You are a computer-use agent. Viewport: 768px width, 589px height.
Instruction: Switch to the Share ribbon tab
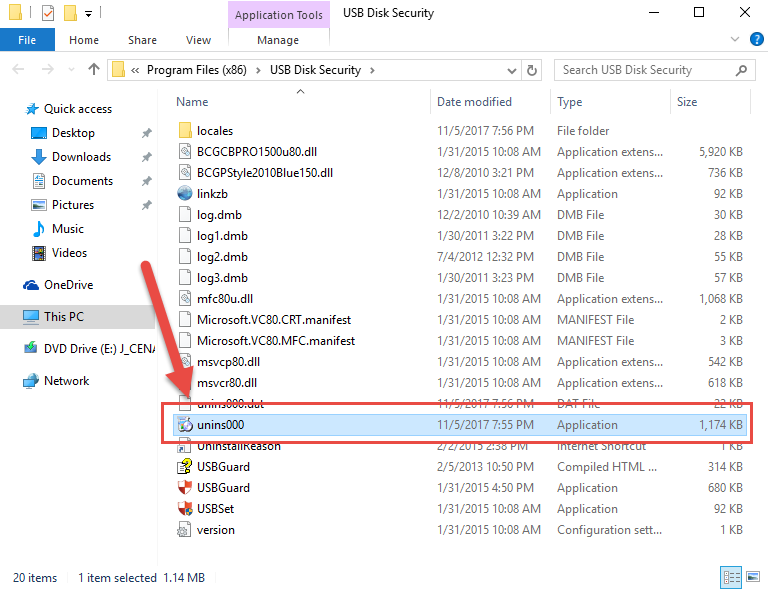click(142, 40)
